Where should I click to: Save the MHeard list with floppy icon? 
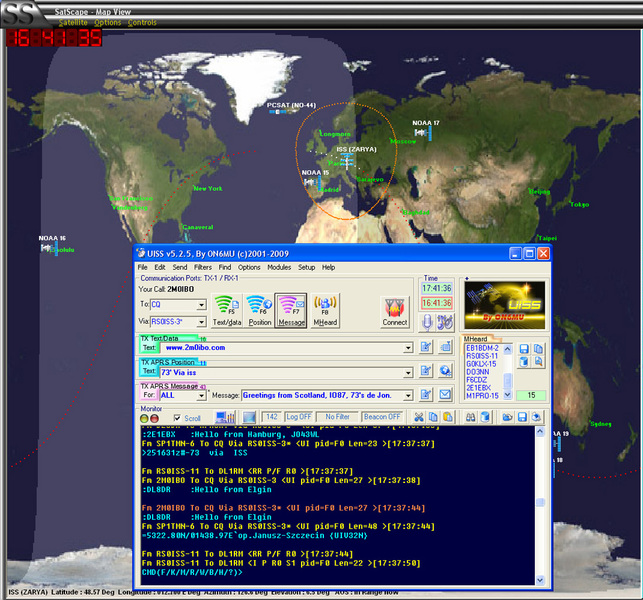pyautogui.click(x=524, y=349)
